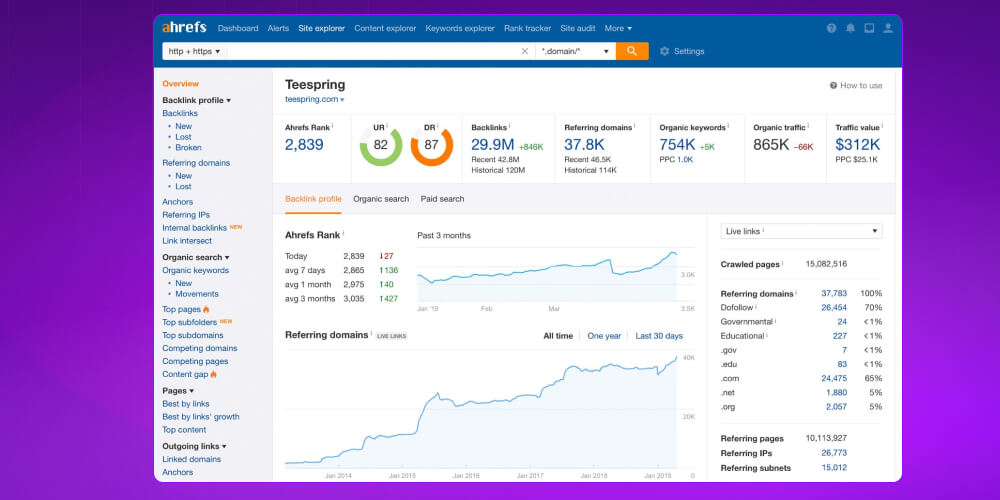
Task: Select the One year chart range
Action: [x=604, y=336]
